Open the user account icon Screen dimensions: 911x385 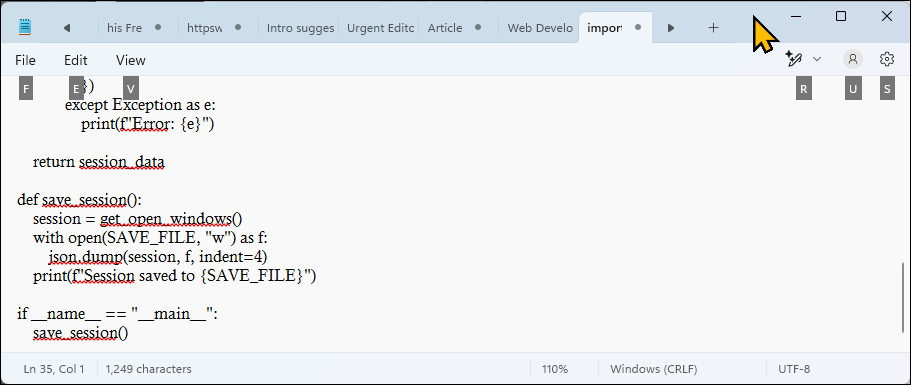[x=853, y=59]
